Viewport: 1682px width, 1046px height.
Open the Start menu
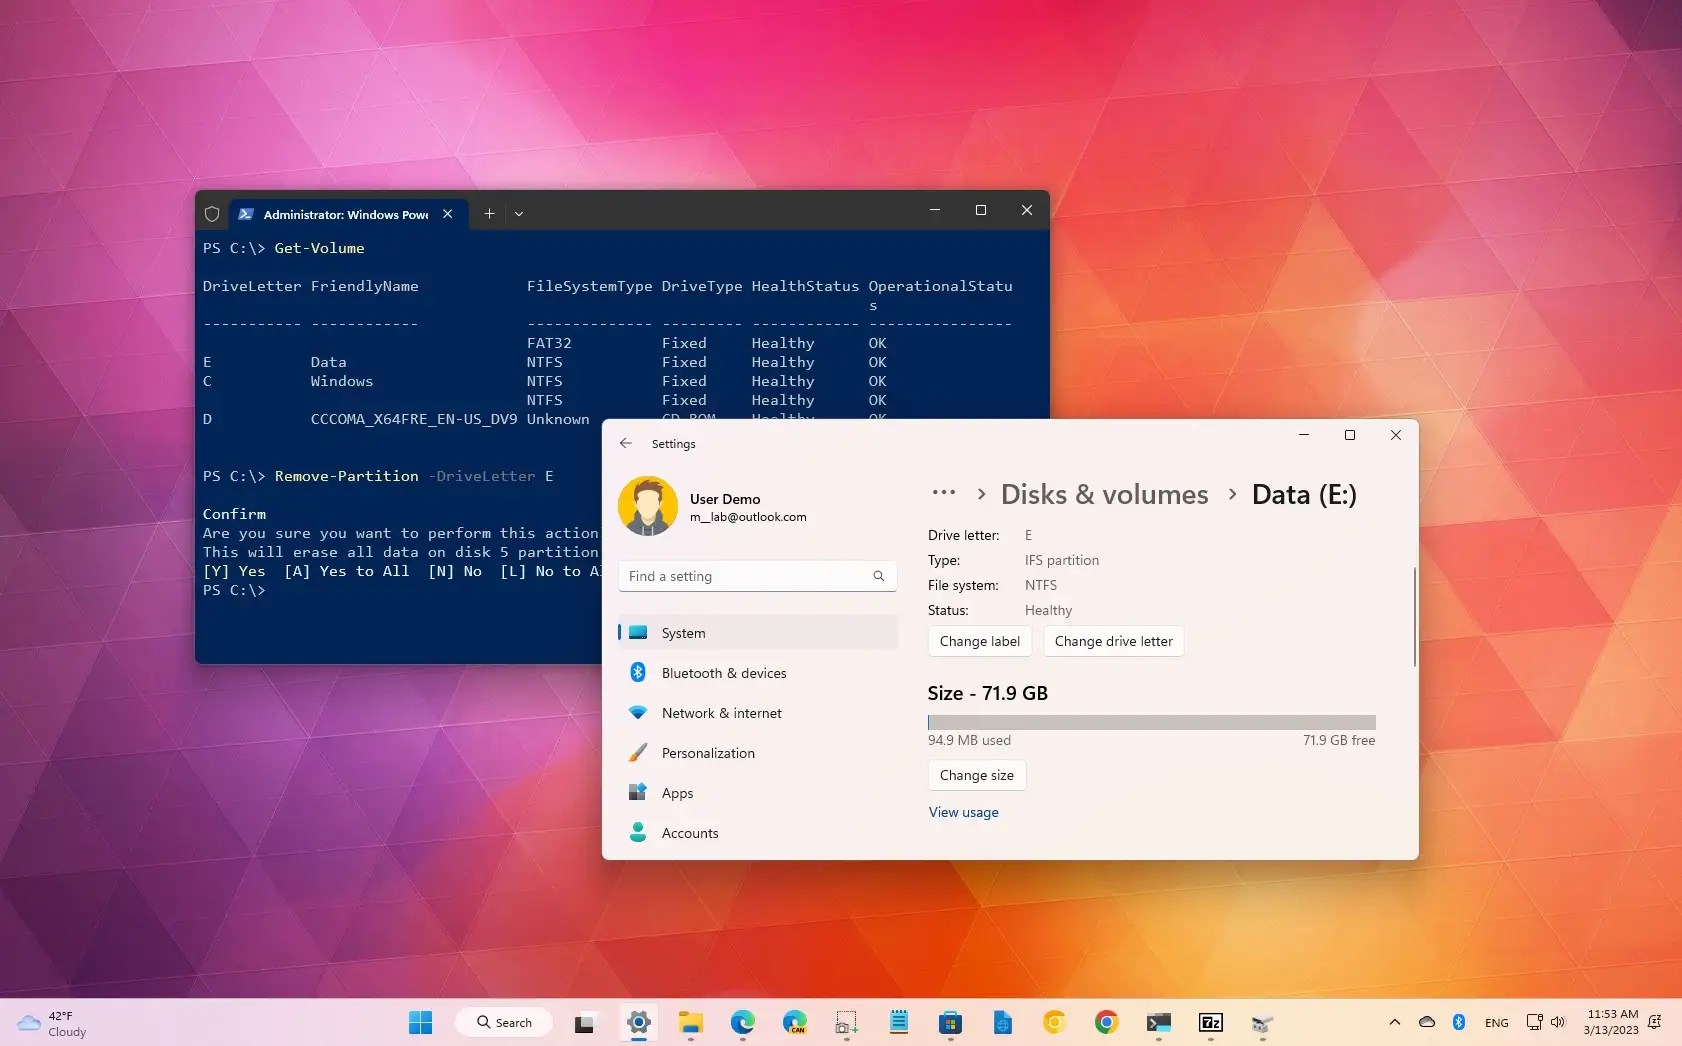[420, 1022]
